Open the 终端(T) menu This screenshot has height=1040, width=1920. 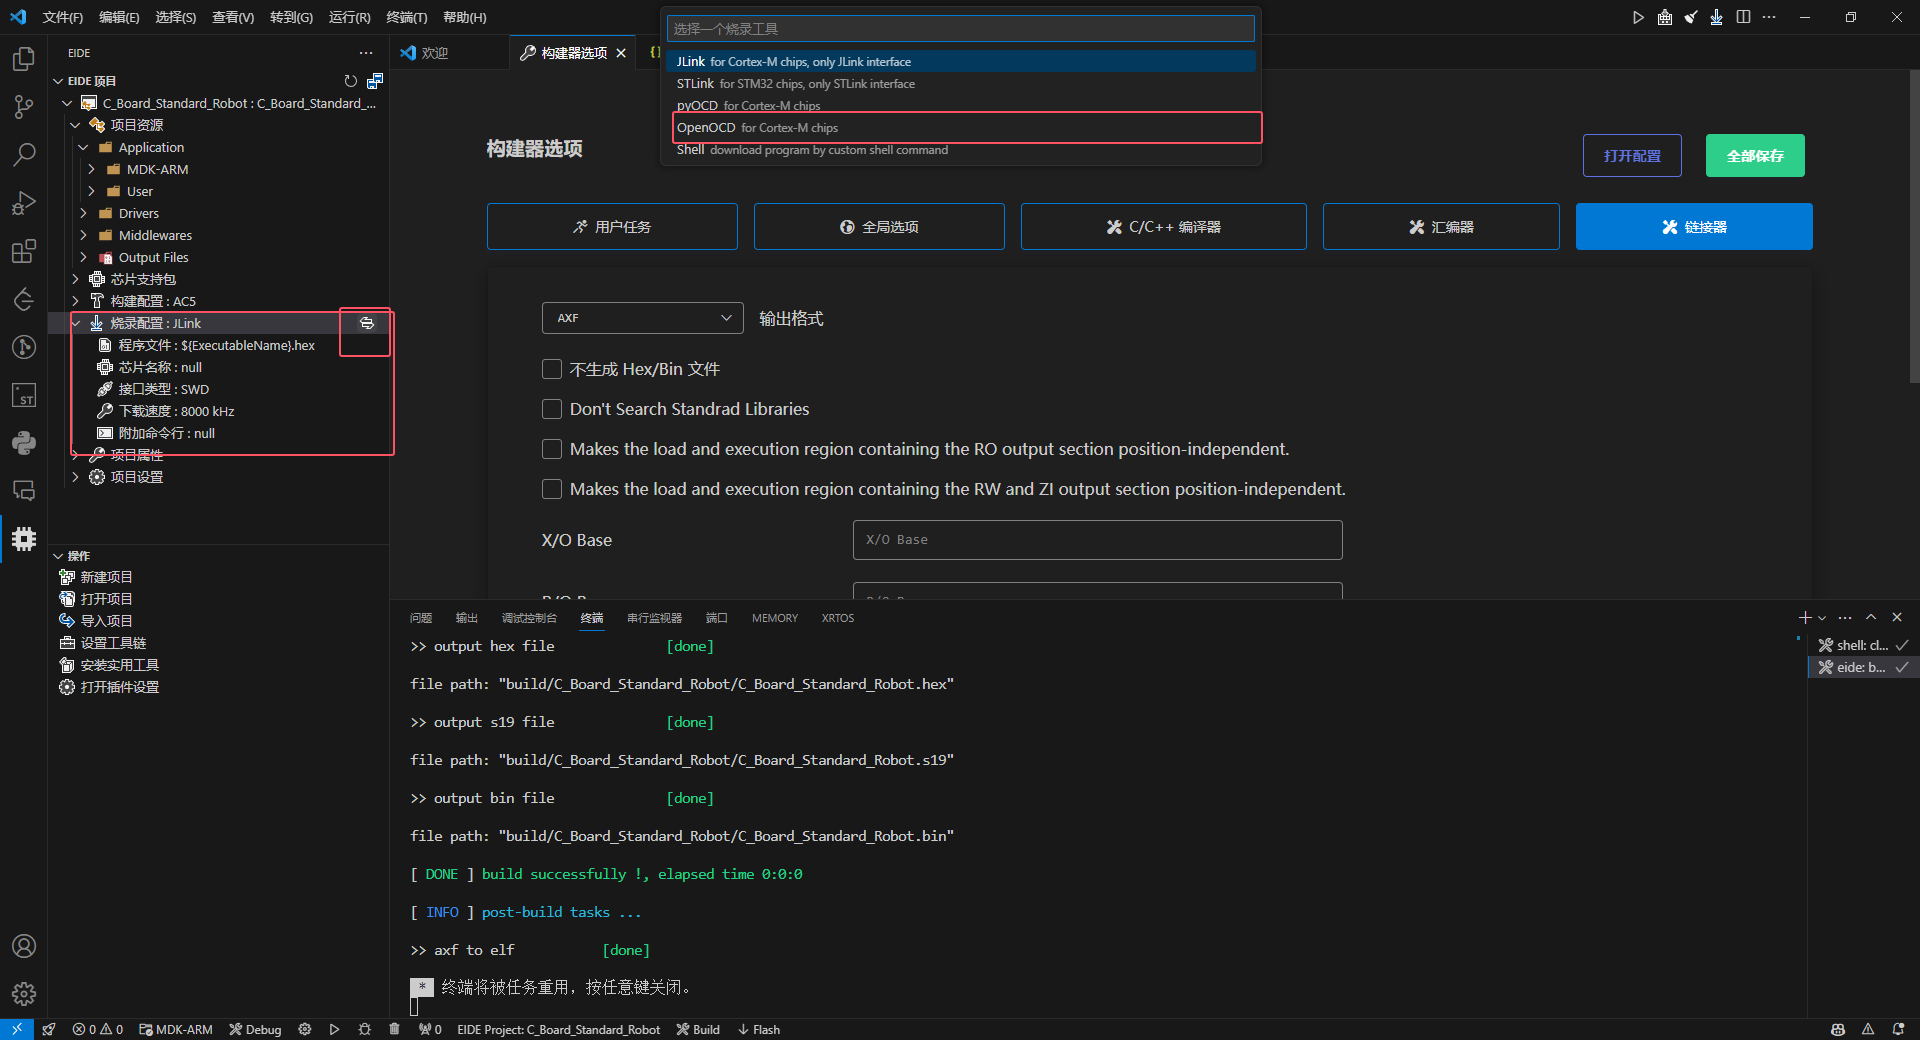pyautogui.click(x=406, y=17)
